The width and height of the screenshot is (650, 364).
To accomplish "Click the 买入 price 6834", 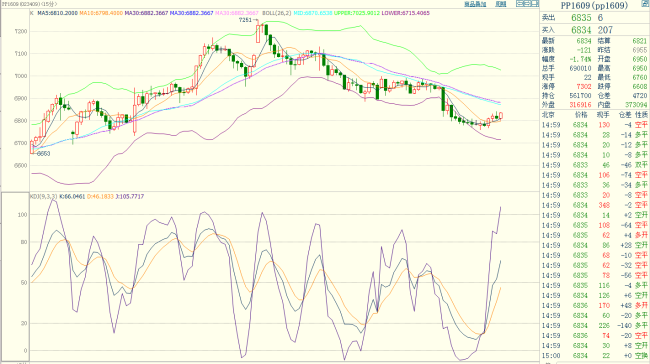I will tap(581, 30).
